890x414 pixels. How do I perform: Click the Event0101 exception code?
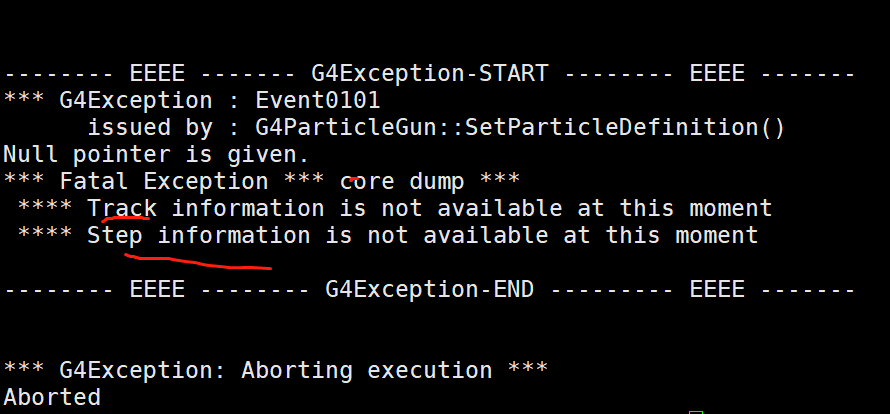[317, 101]
